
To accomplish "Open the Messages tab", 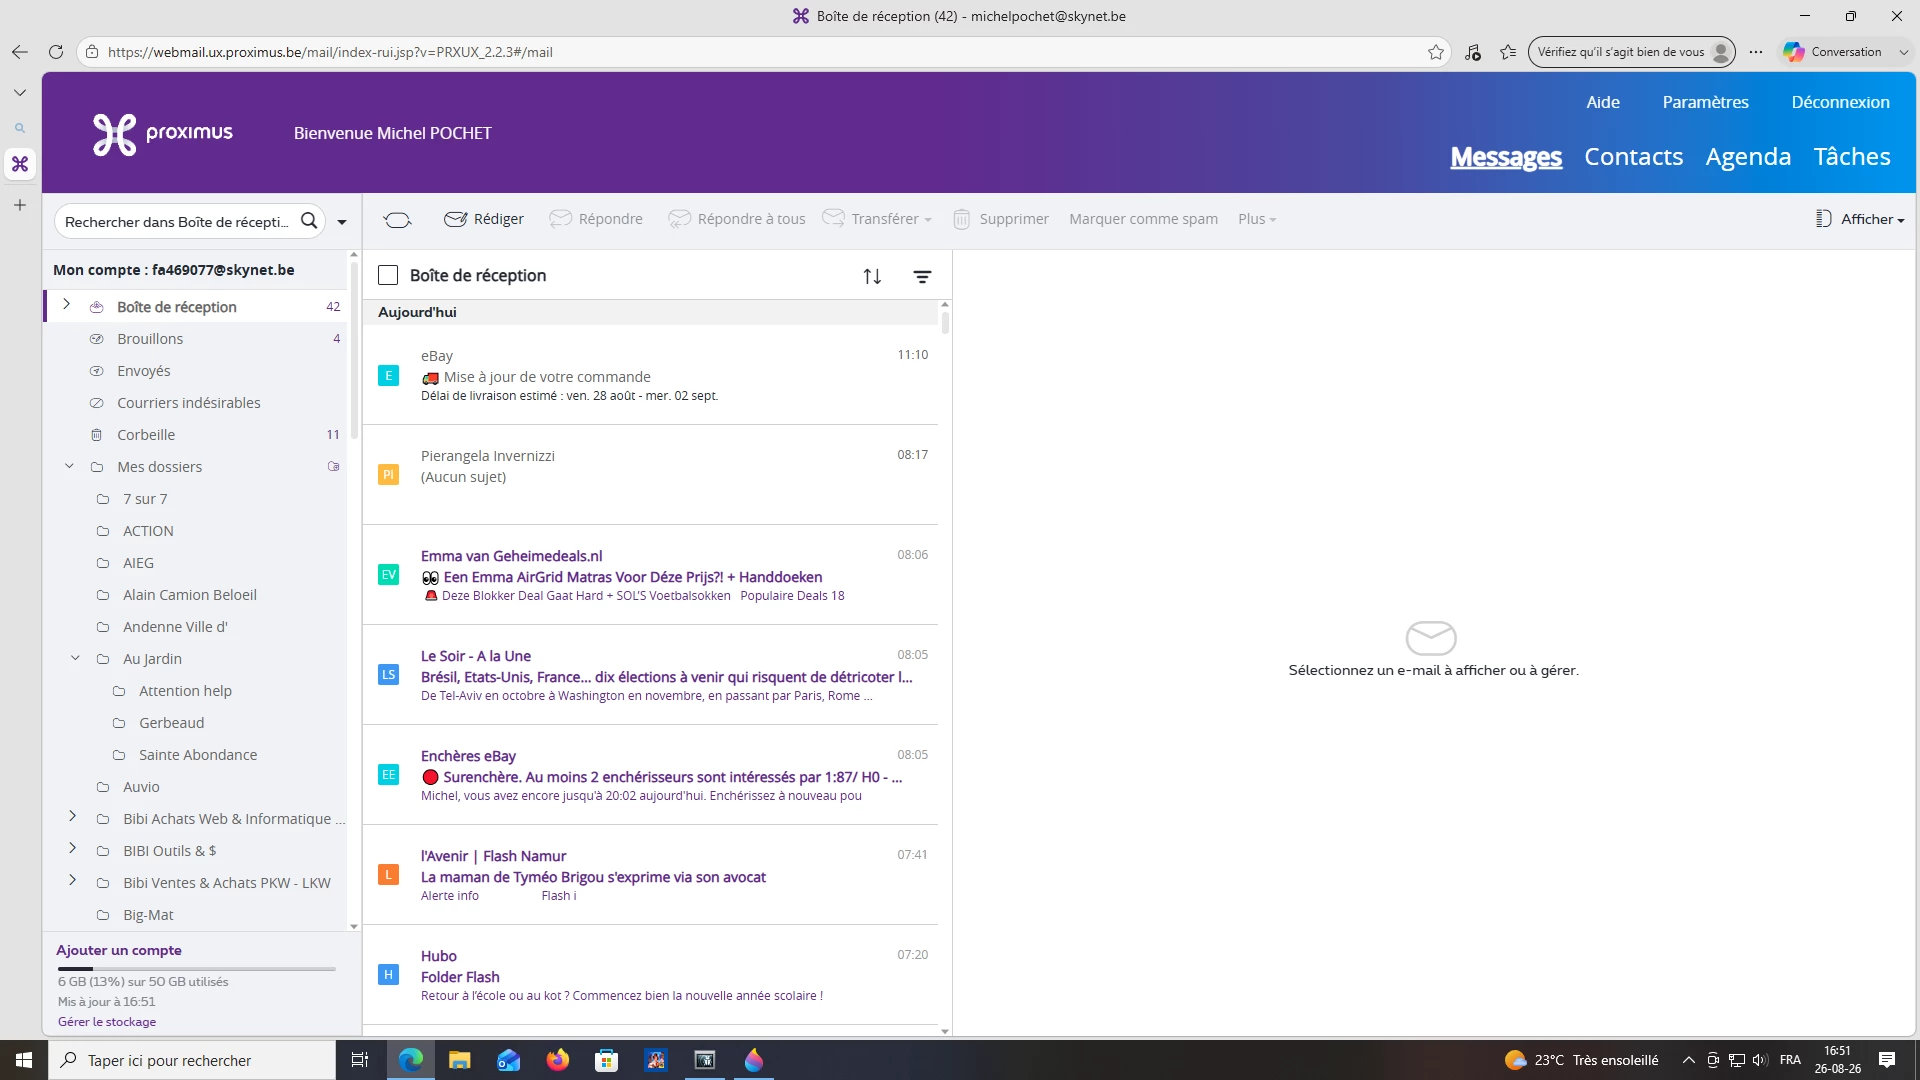I will coord(1506,157).
